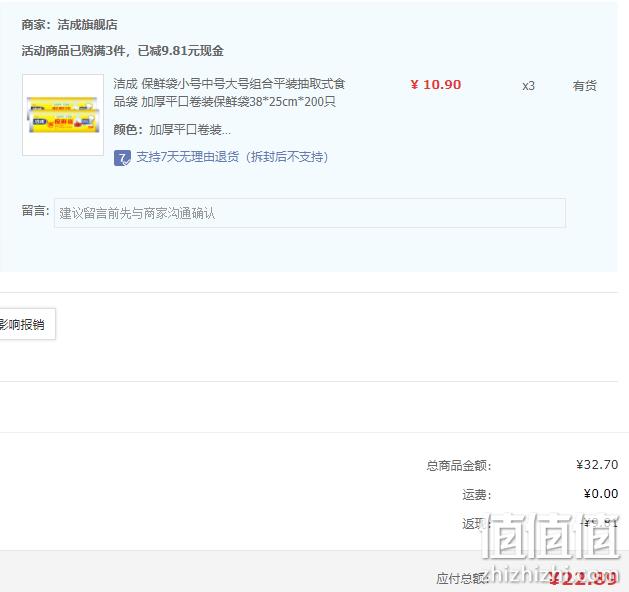This screenshot has width=629, height=592.
Task: Open the 洁成旗舰店 merchant name
Action: (87, 24)
